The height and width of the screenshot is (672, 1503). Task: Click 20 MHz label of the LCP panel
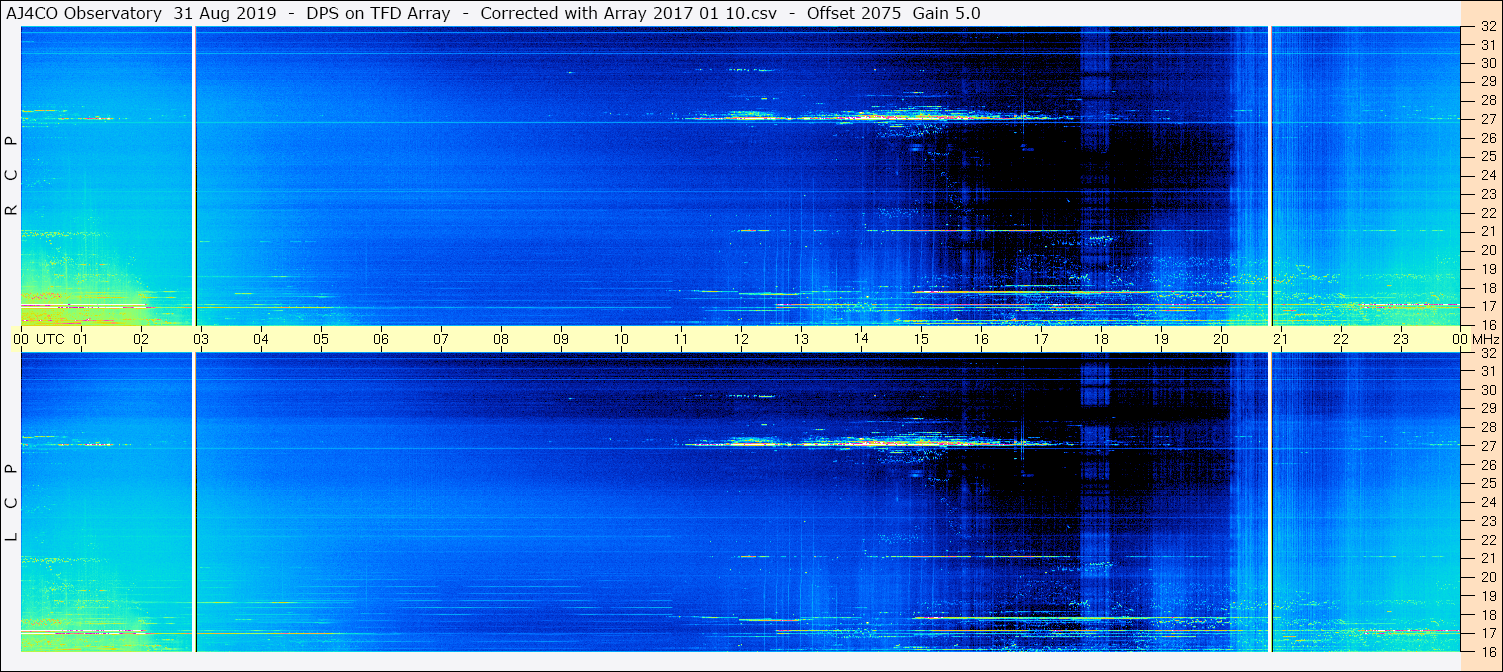click(x=1488, y=577)
